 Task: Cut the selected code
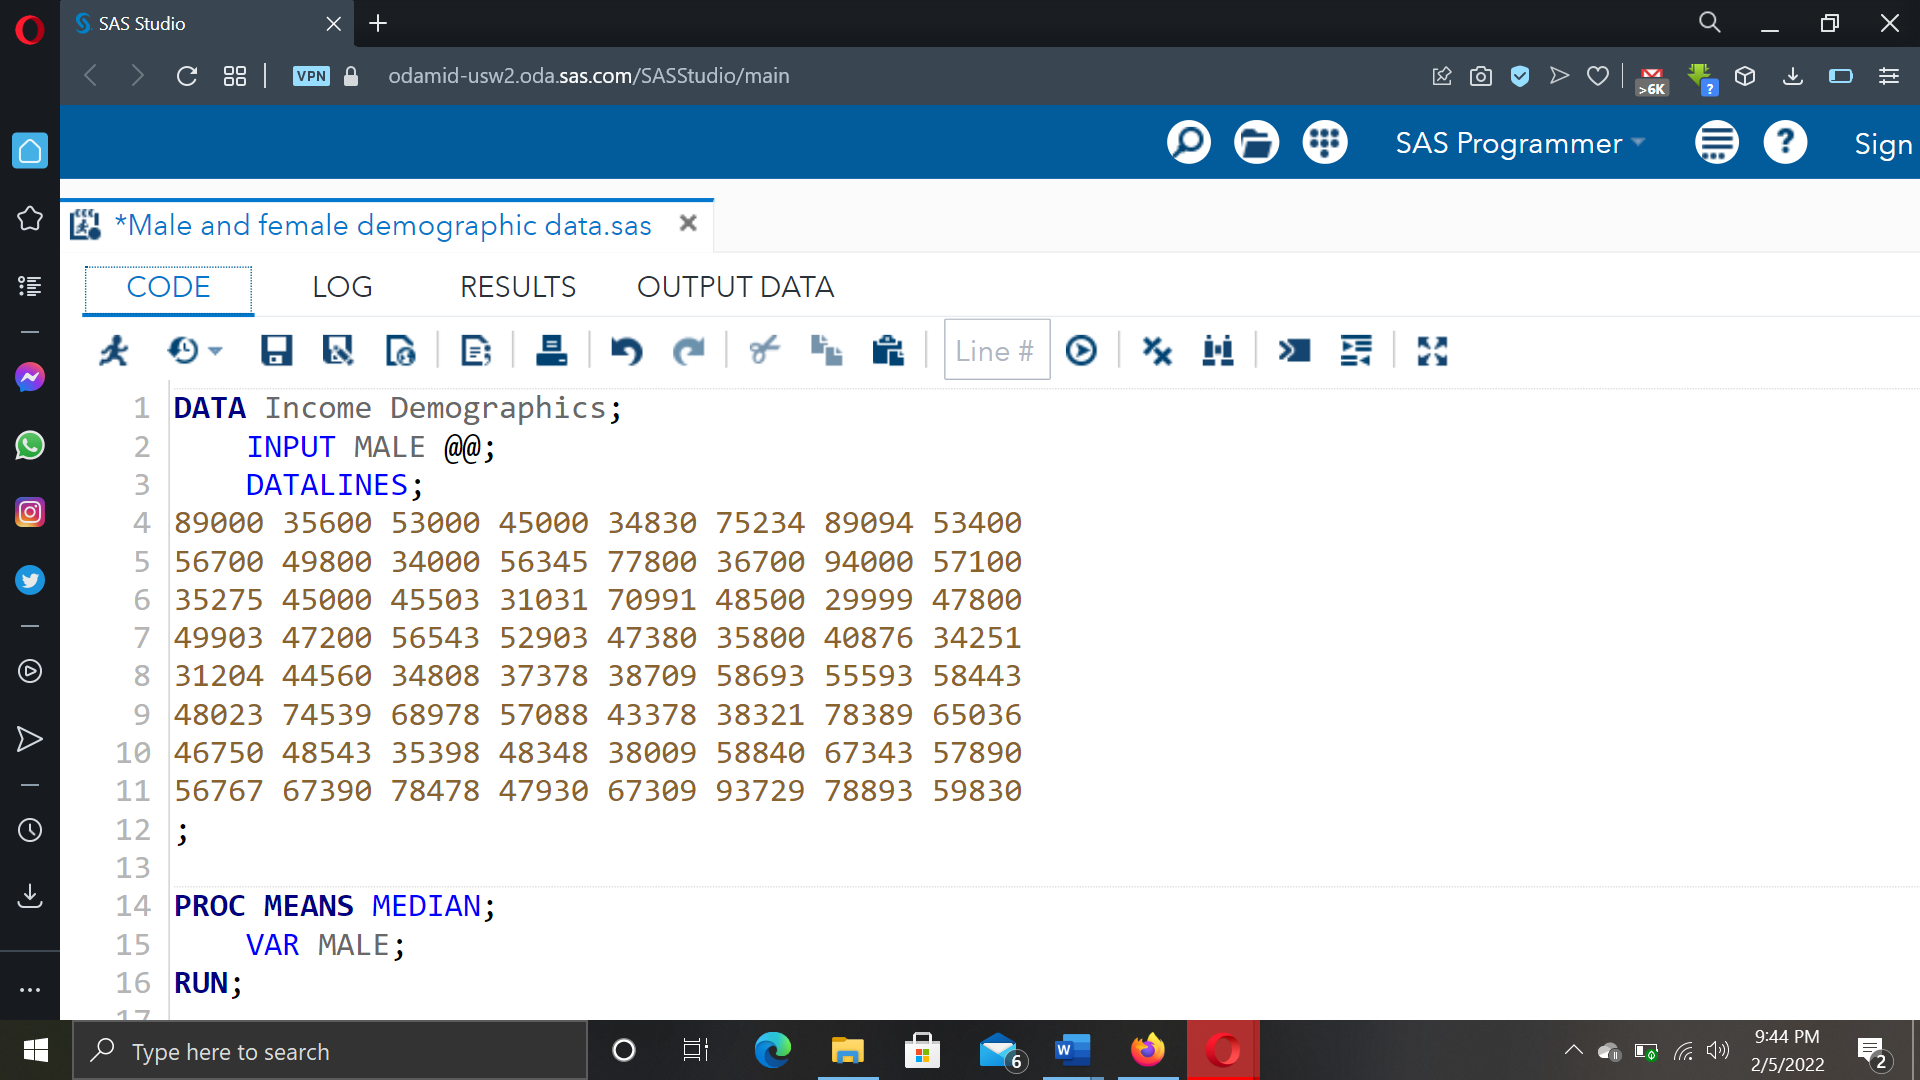(764, 350)
